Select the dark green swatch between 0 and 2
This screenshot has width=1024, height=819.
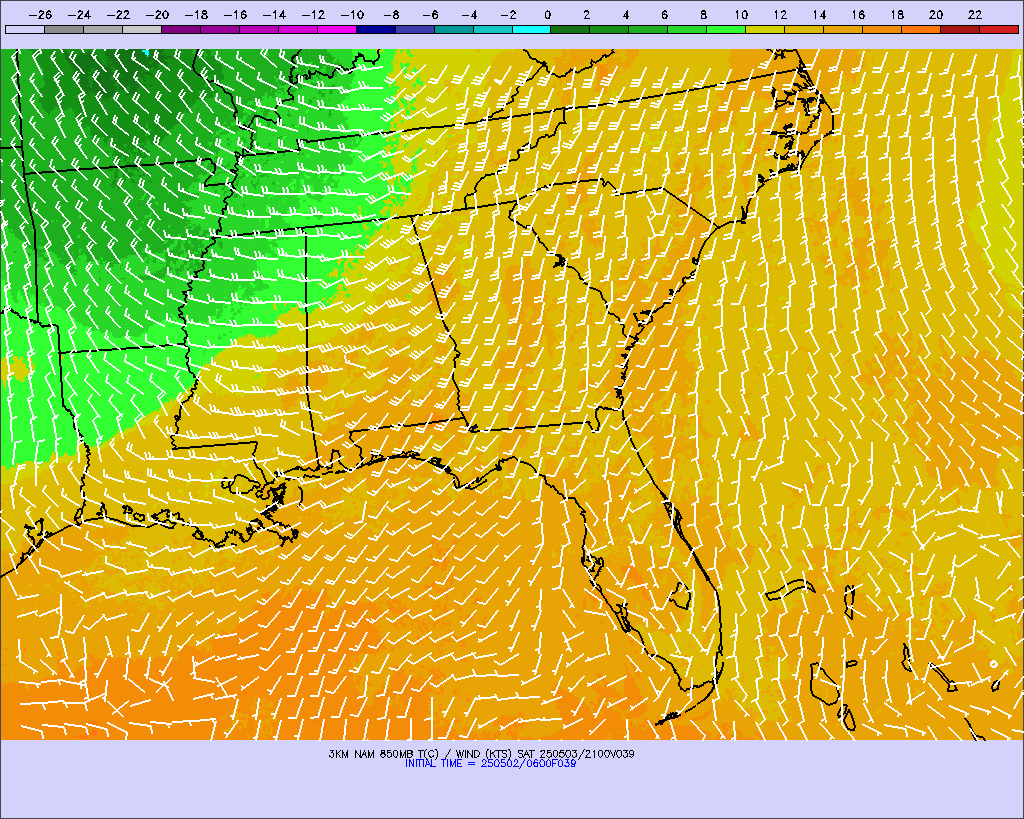click(570, 29)
